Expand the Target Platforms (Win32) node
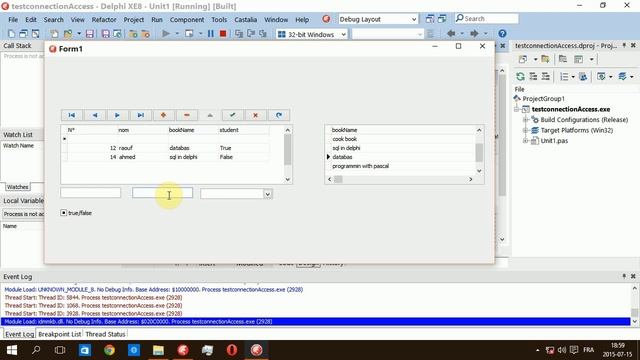 click(x=526, y=130)
